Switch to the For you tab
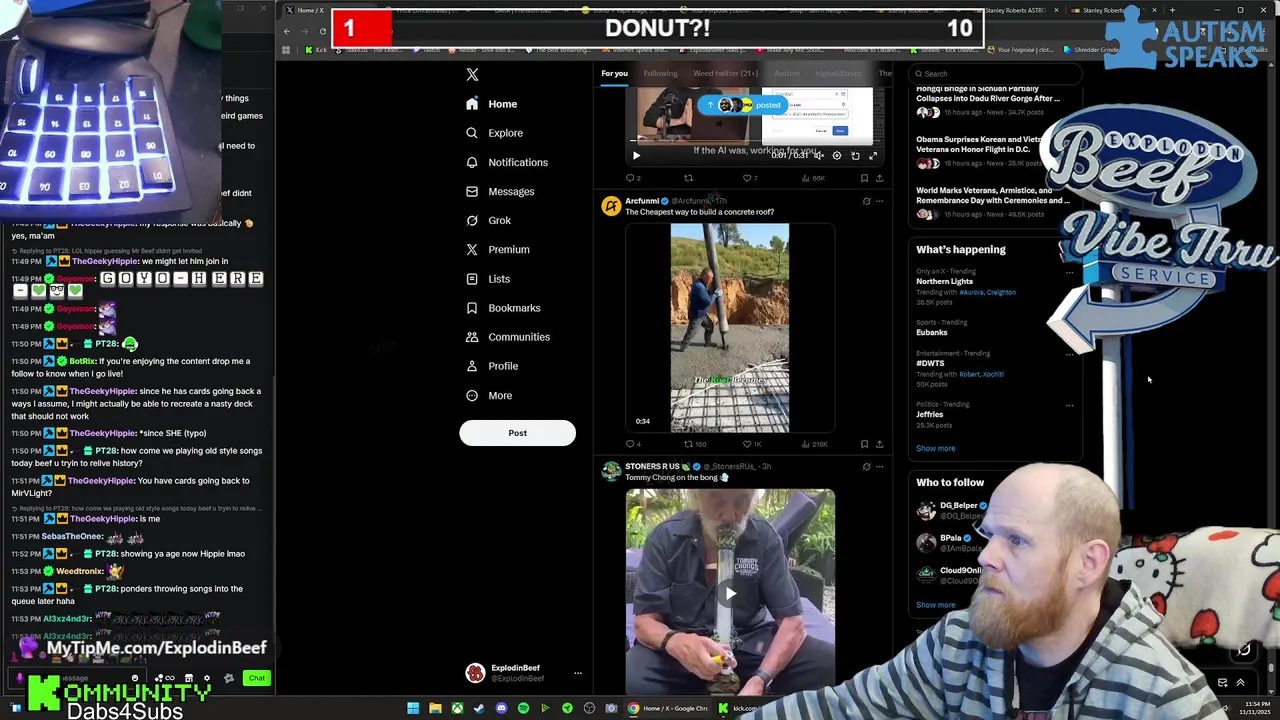 (614, 73)
